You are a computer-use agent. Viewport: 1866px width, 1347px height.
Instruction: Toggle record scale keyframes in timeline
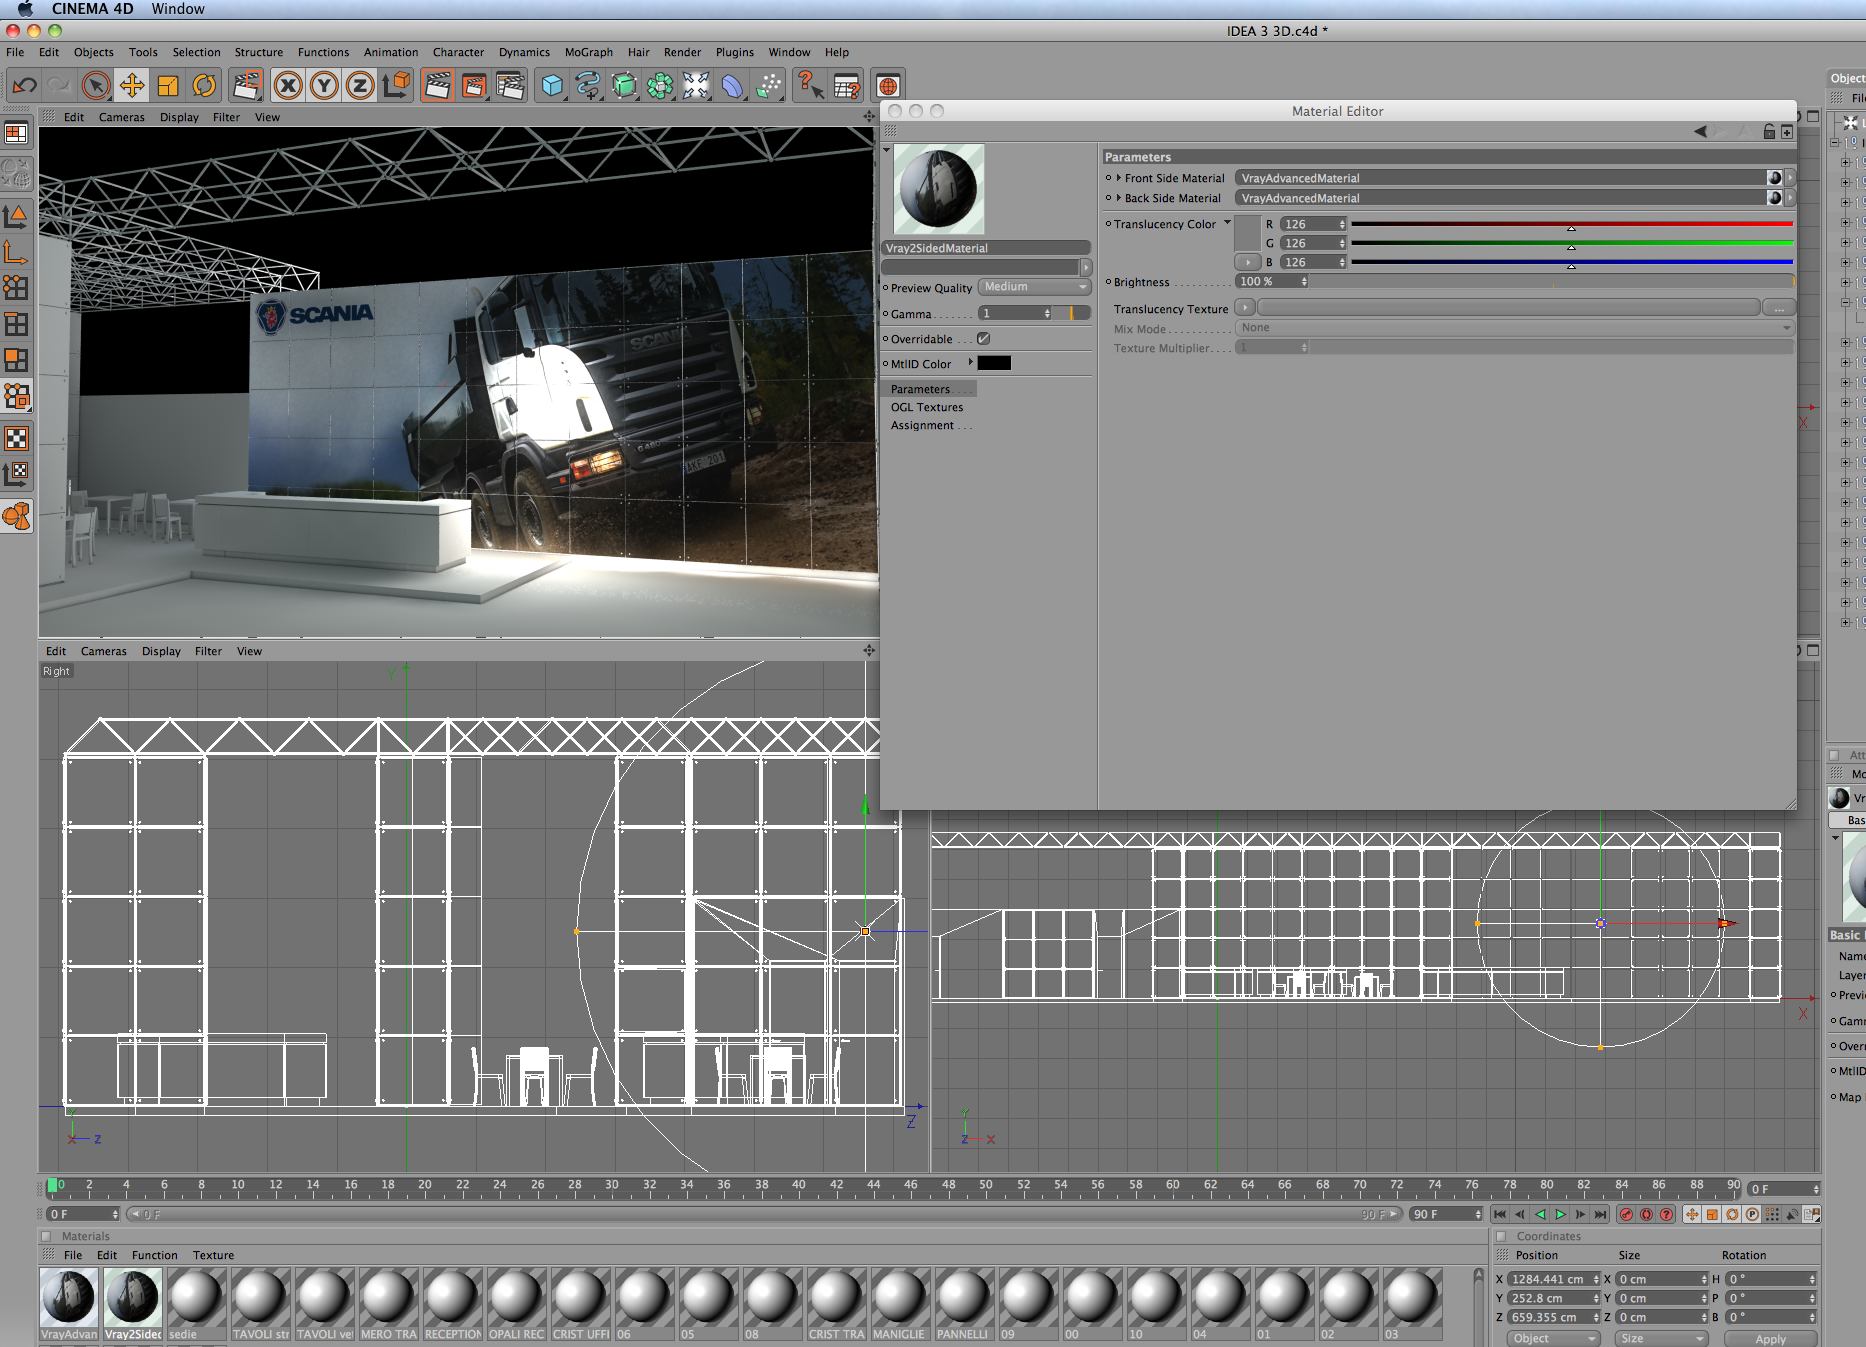[x=1712, y=1214]
